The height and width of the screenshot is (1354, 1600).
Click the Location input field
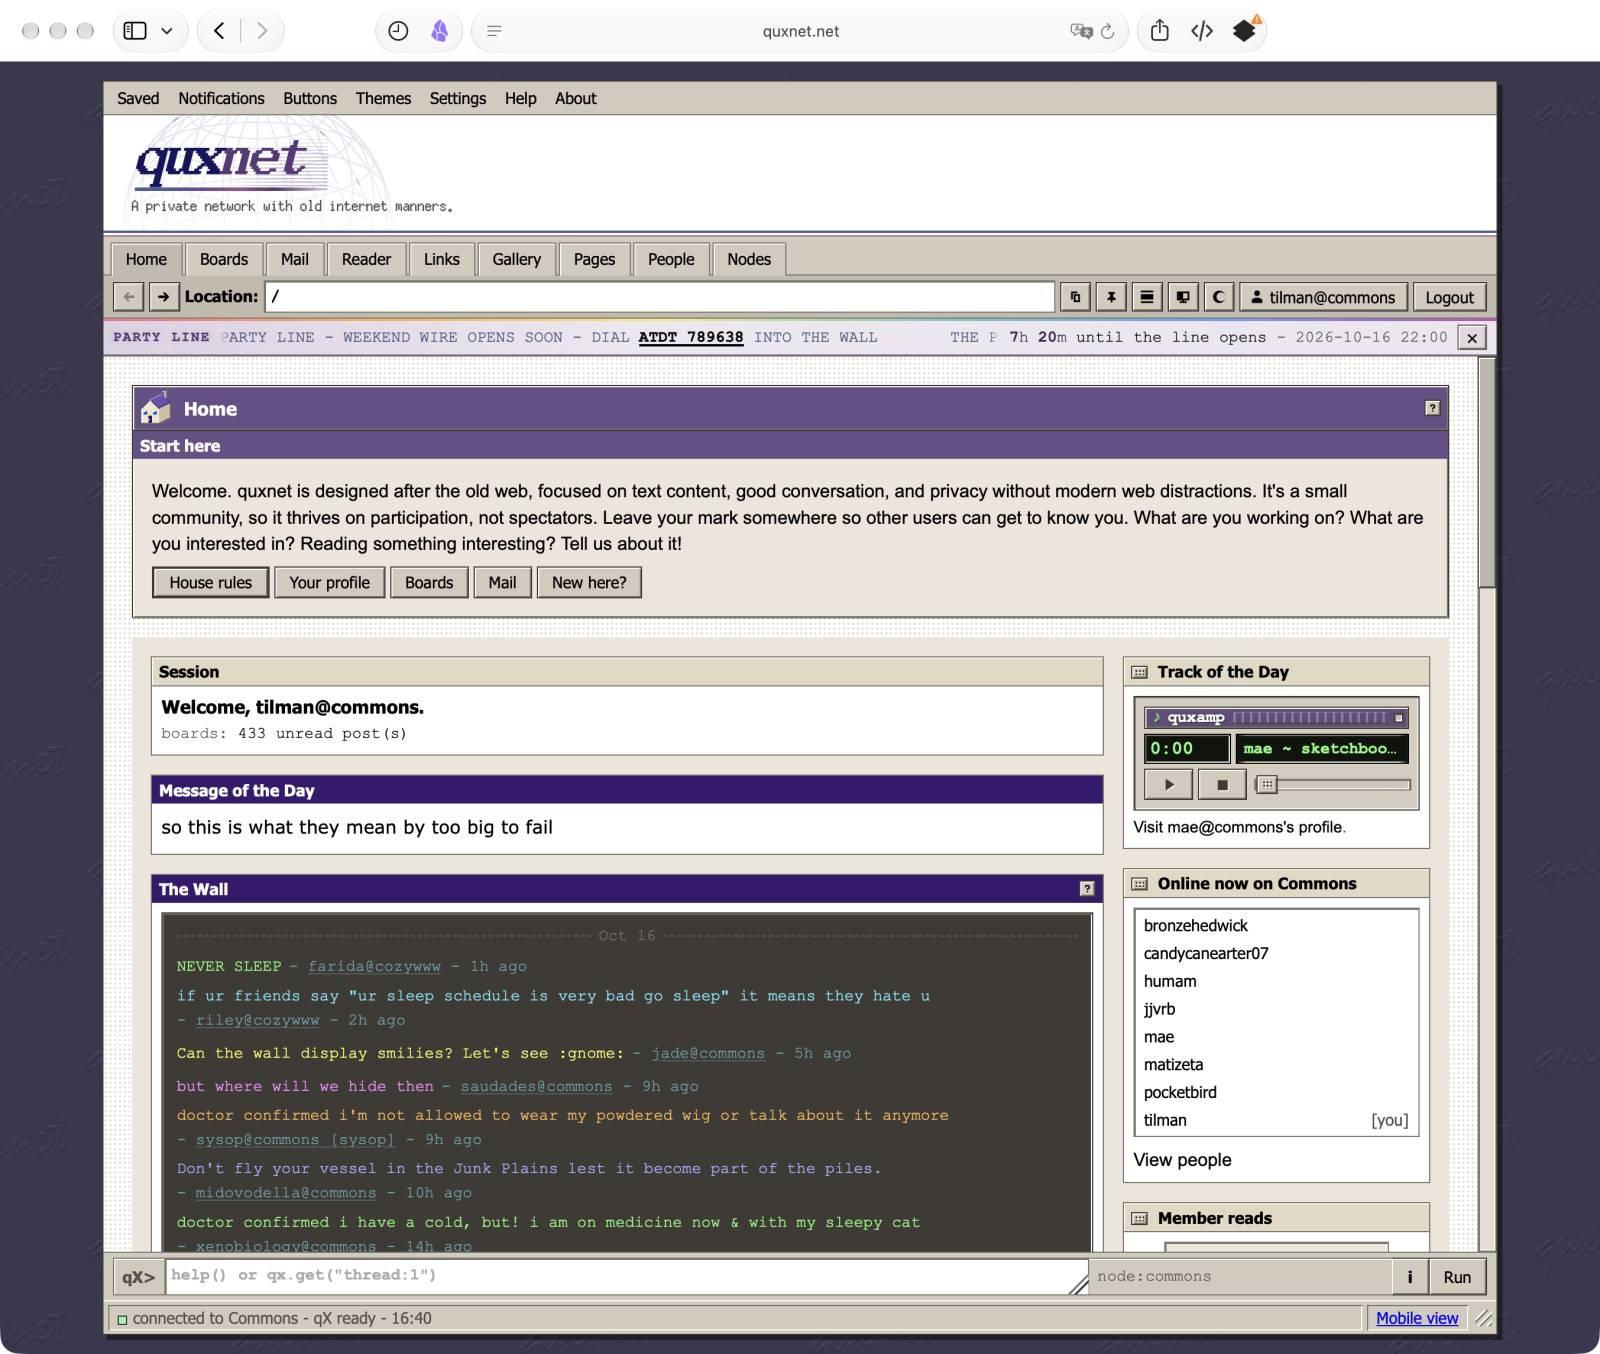point(660,297)
